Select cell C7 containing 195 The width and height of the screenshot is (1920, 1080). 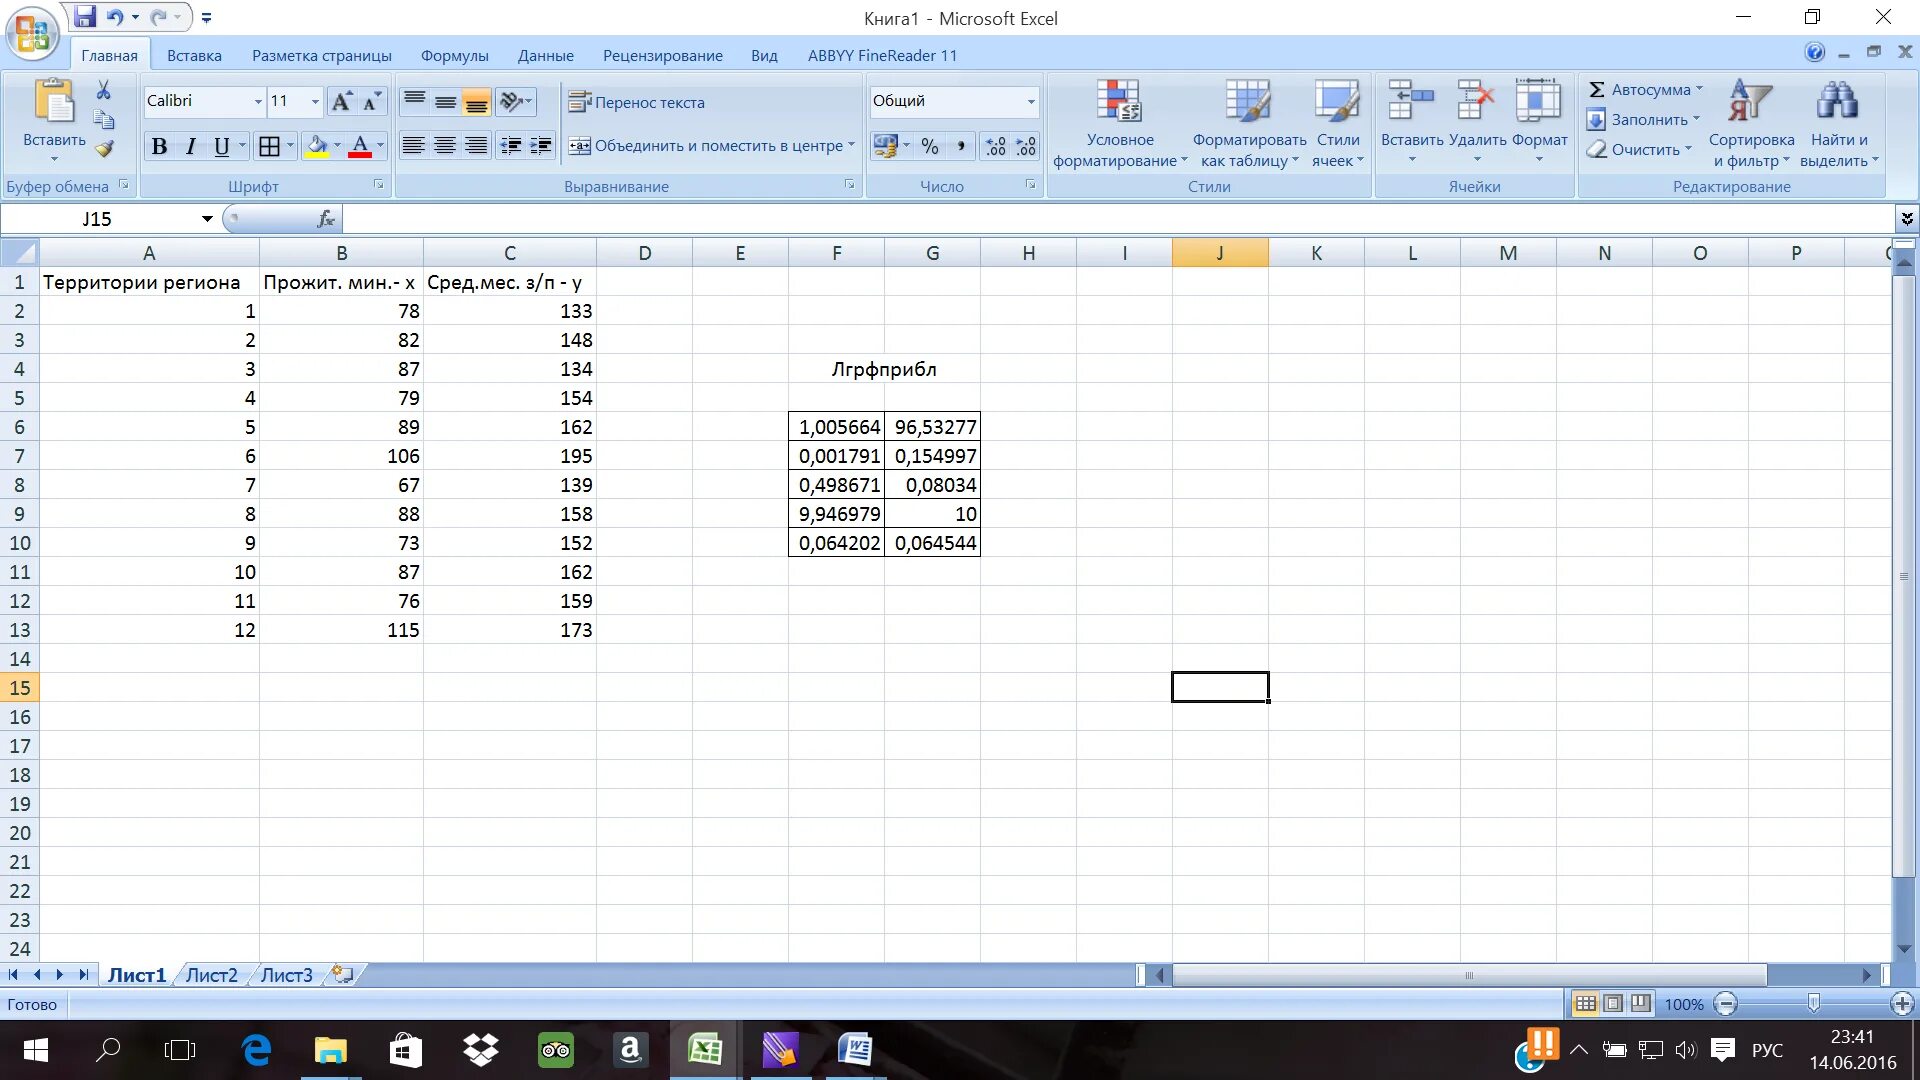pyautogui.click(x=509, y=456)
